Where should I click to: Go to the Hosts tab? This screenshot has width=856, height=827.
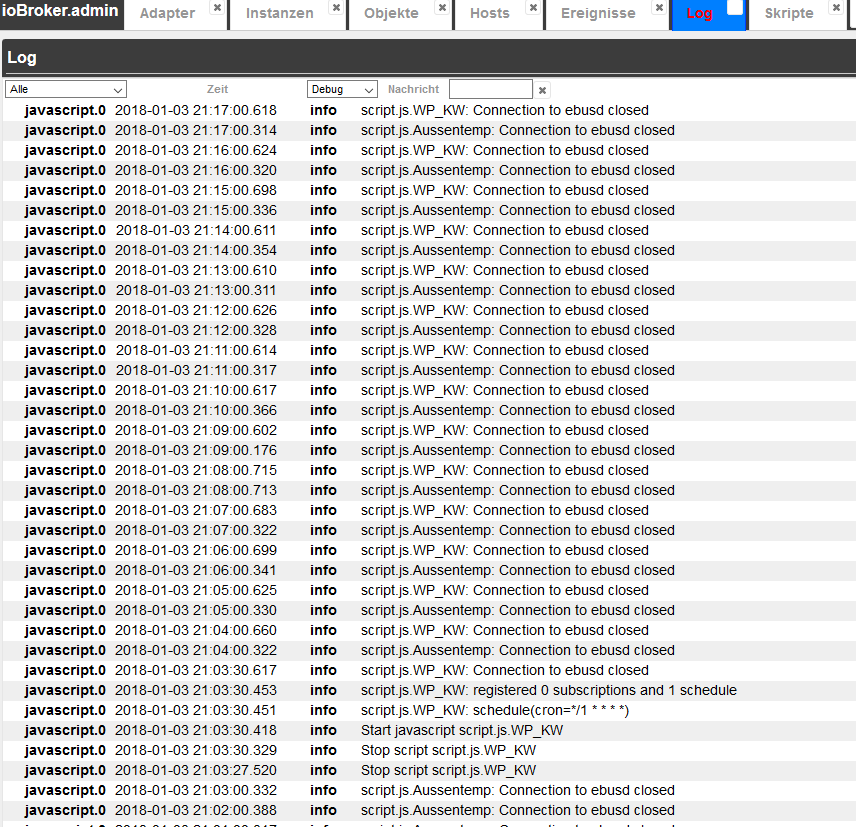(490, 14)
